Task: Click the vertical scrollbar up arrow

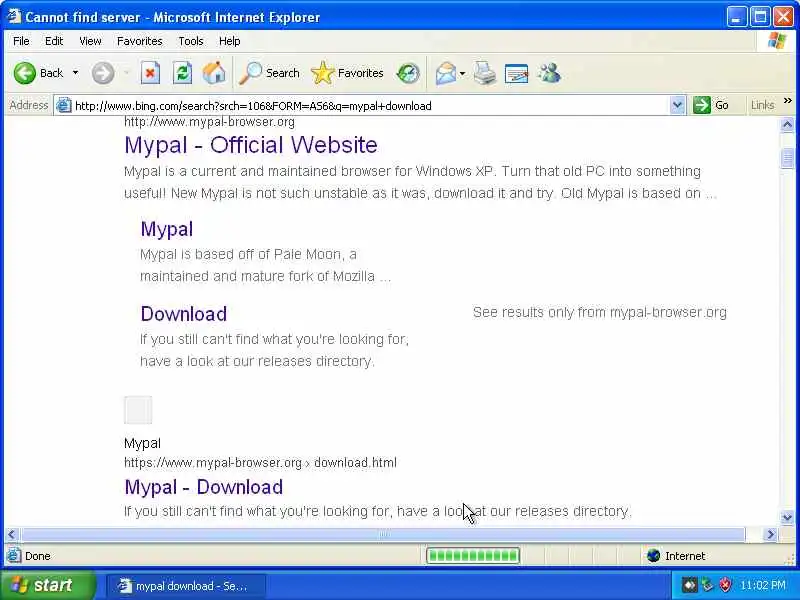Action: 787,124
